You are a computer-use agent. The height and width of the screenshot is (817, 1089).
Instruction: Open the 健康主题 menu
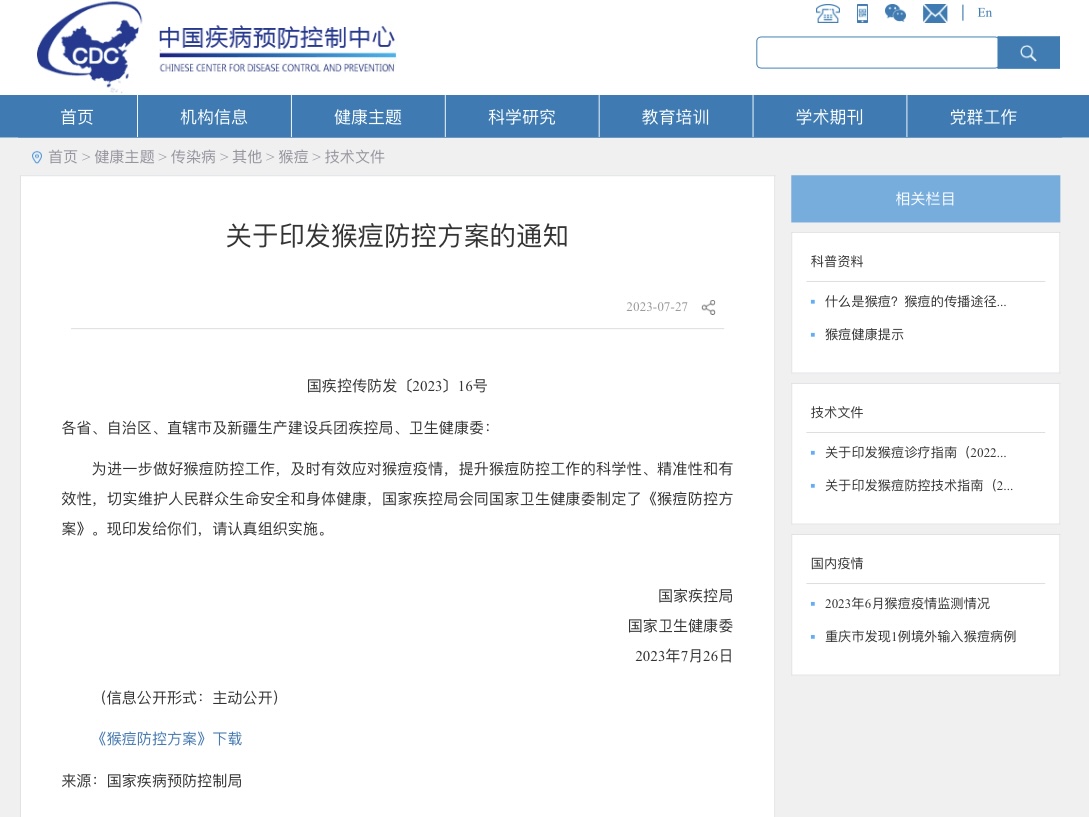[x=368, y=117]
